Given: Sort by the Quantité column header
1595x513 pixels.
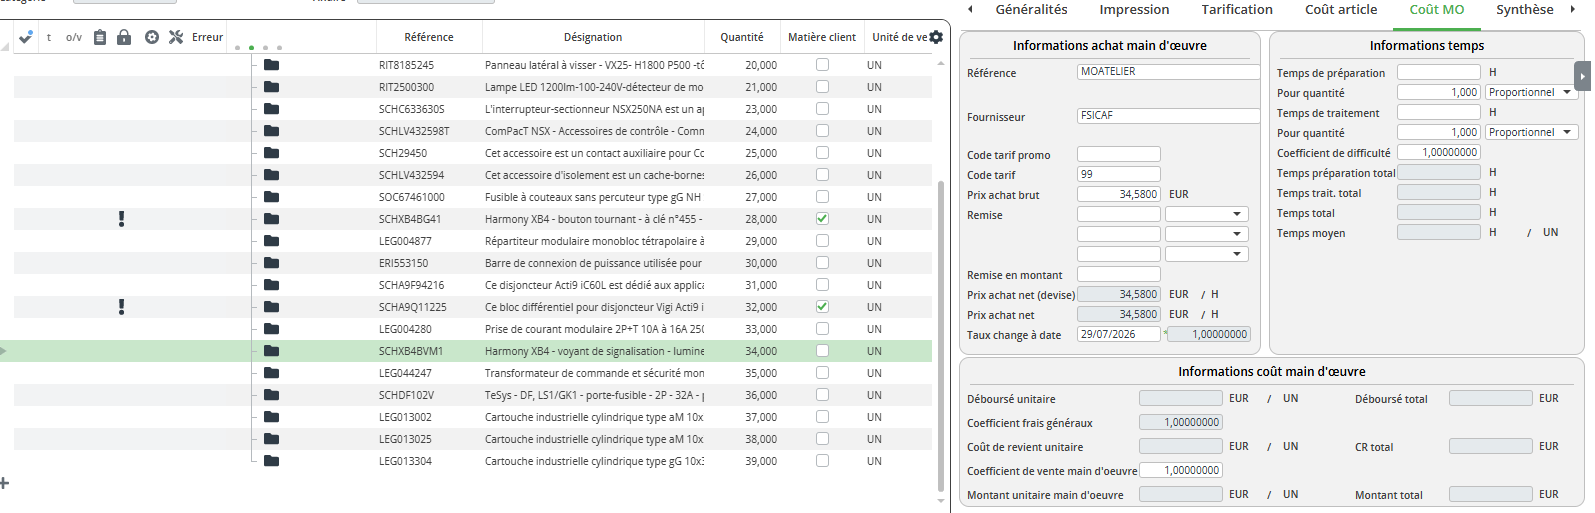Looking at the screenshot, I should tap(742, 37).
